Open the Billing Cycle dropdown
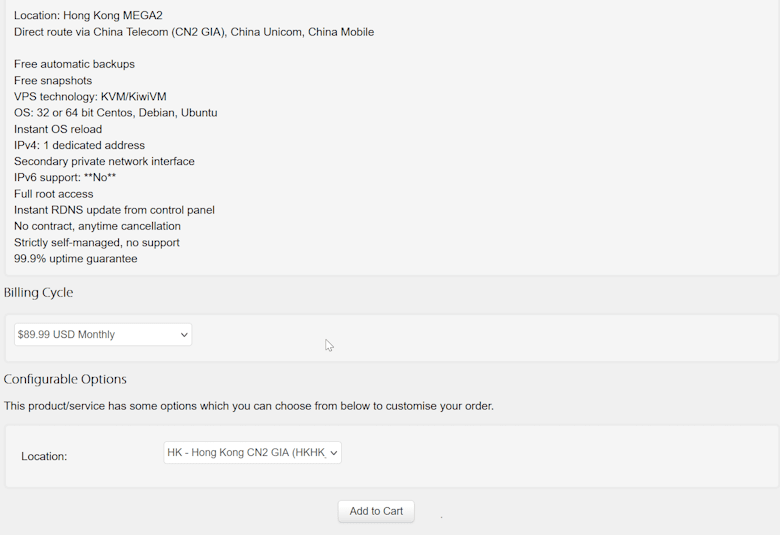This screenshot has height=535, width=780. tap(103, 334)
